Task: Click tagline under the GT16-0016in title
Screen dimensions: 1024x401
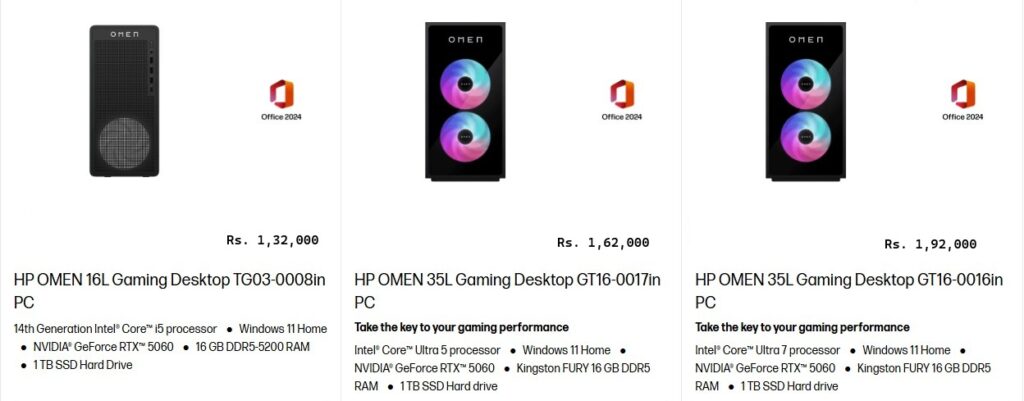Action: (x=802, y=327)
